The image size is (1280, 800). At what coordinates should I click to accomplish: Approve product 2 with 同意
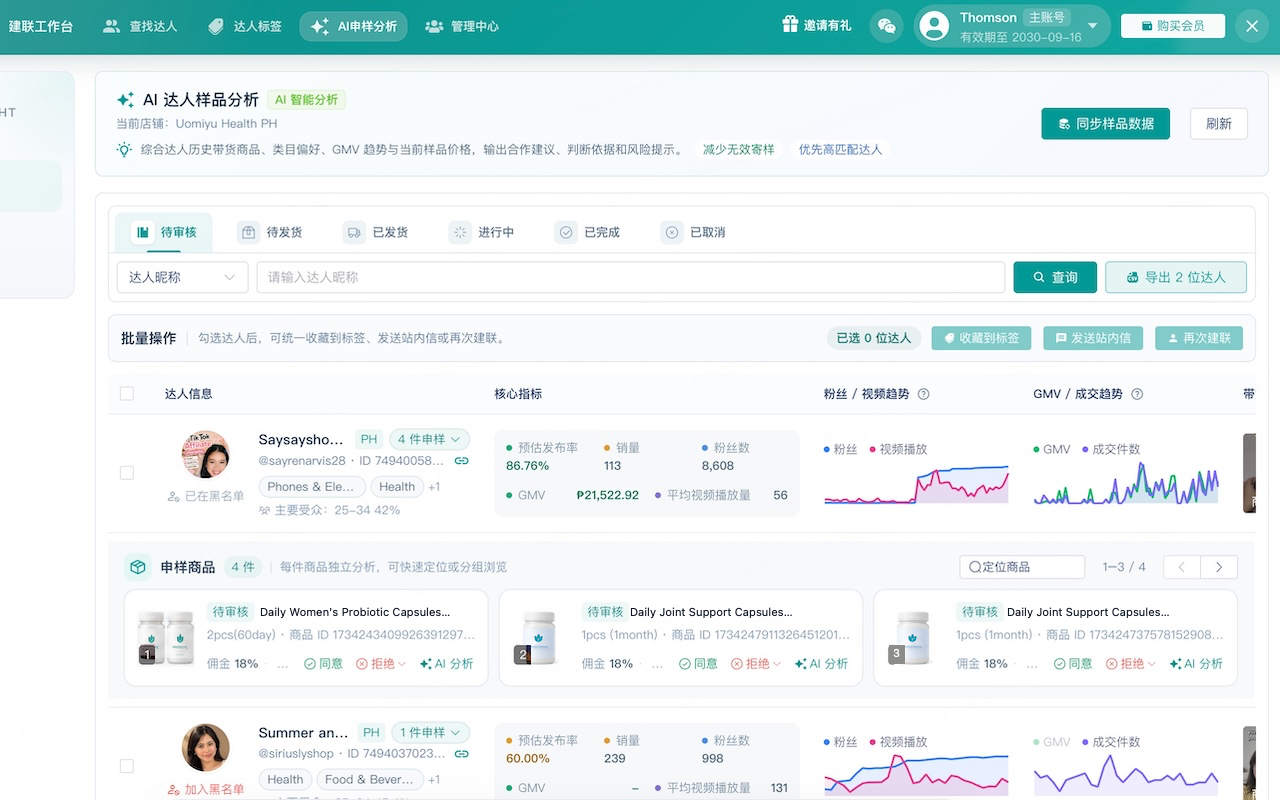click(x=698, y=663)
